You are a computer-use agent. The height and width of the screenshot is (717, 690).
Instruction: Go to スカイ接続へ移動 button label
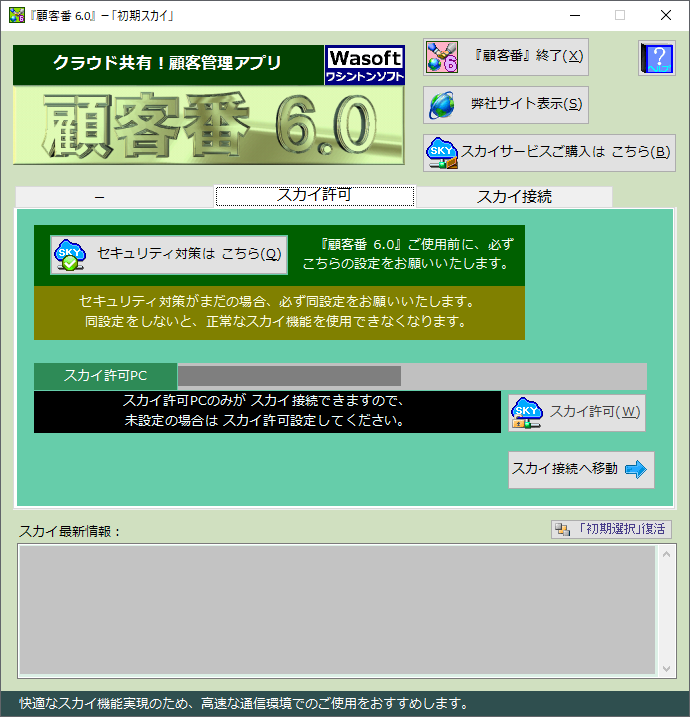[x=565, y=468]
